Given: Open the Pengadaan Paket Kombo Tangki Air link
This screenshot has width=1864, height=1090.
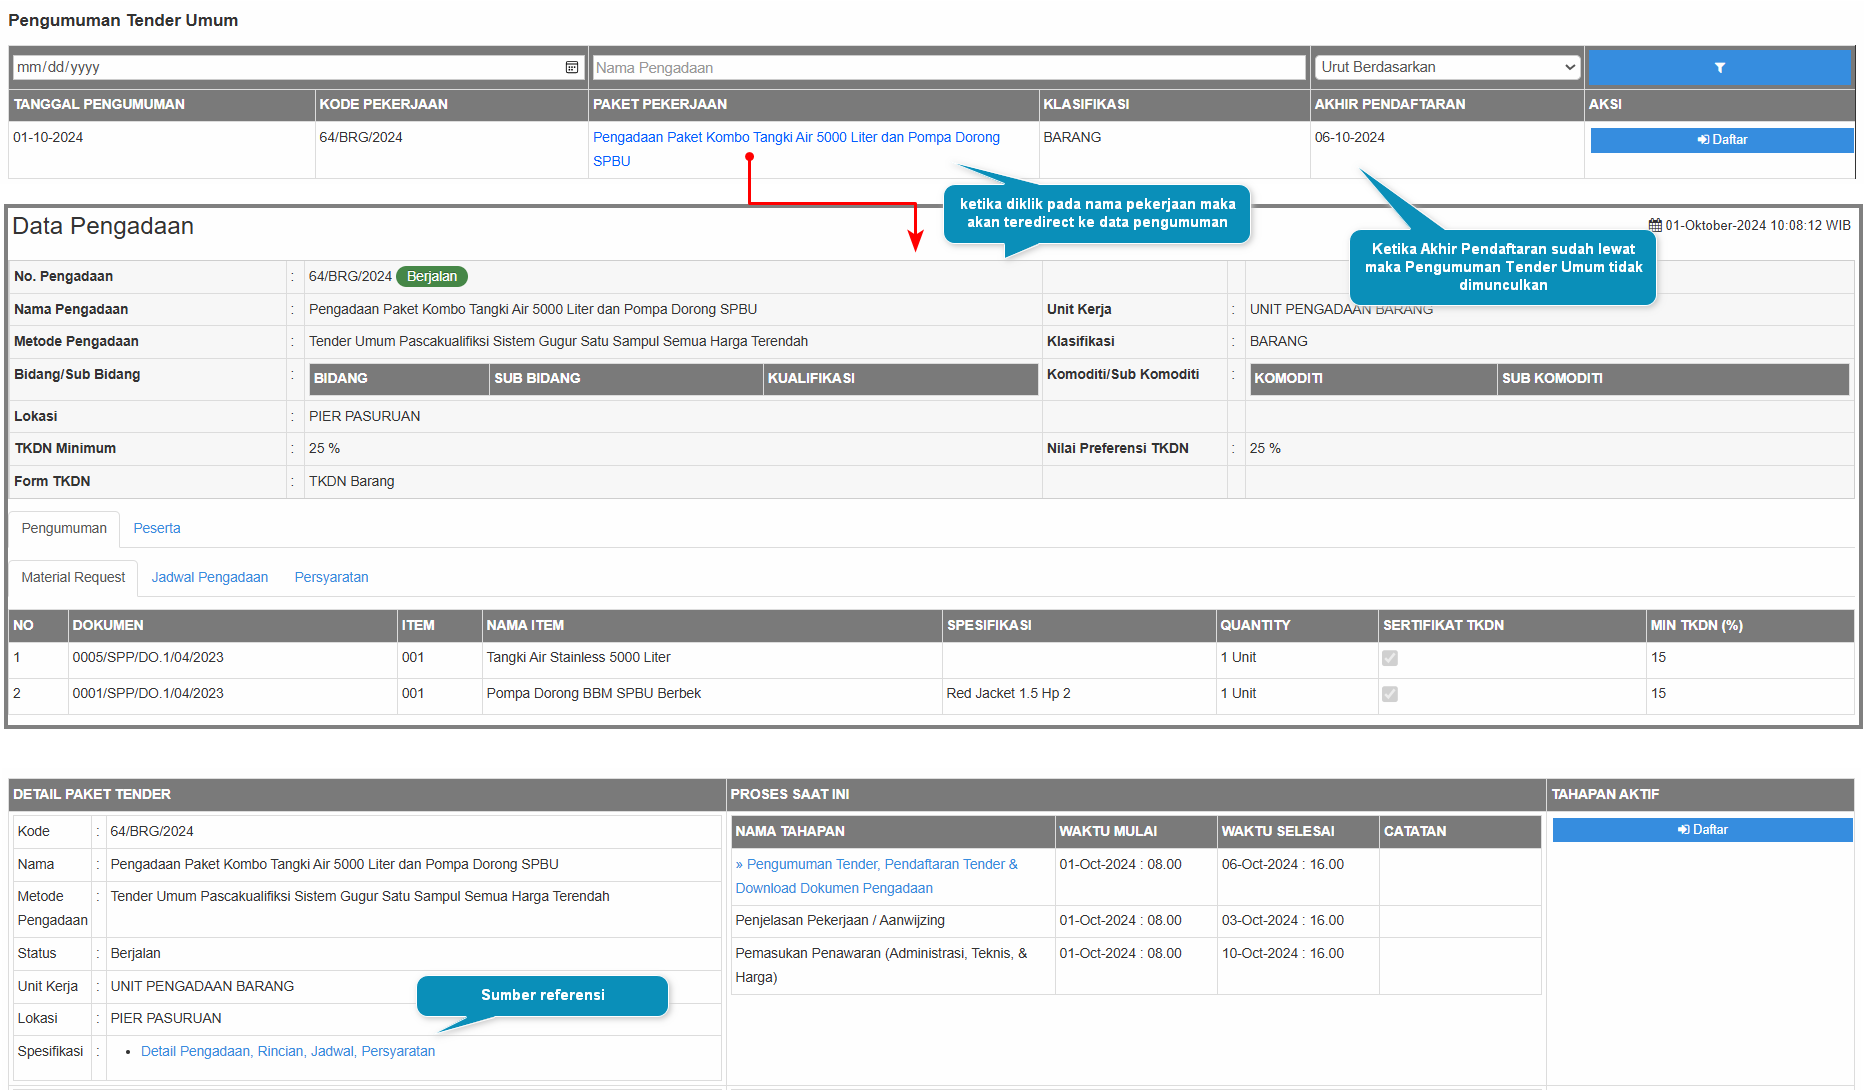Looking at the screenshot, I should point(796,138).
